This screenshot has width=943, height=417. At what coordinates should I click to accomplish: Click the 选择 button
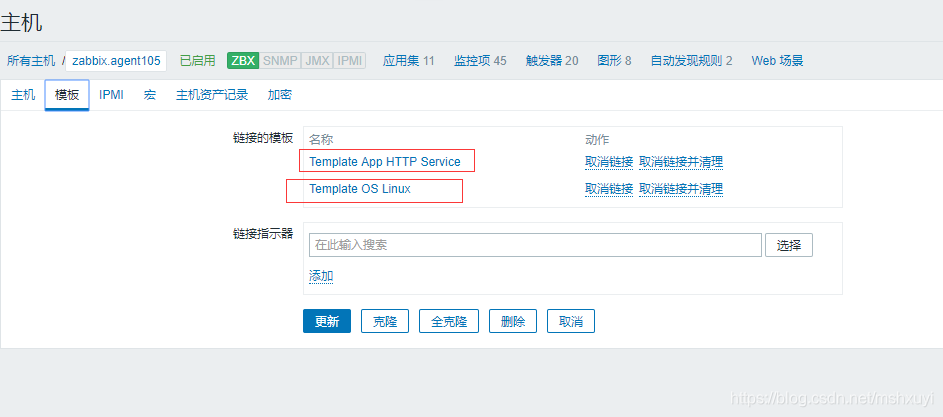[x=789, y=245]
